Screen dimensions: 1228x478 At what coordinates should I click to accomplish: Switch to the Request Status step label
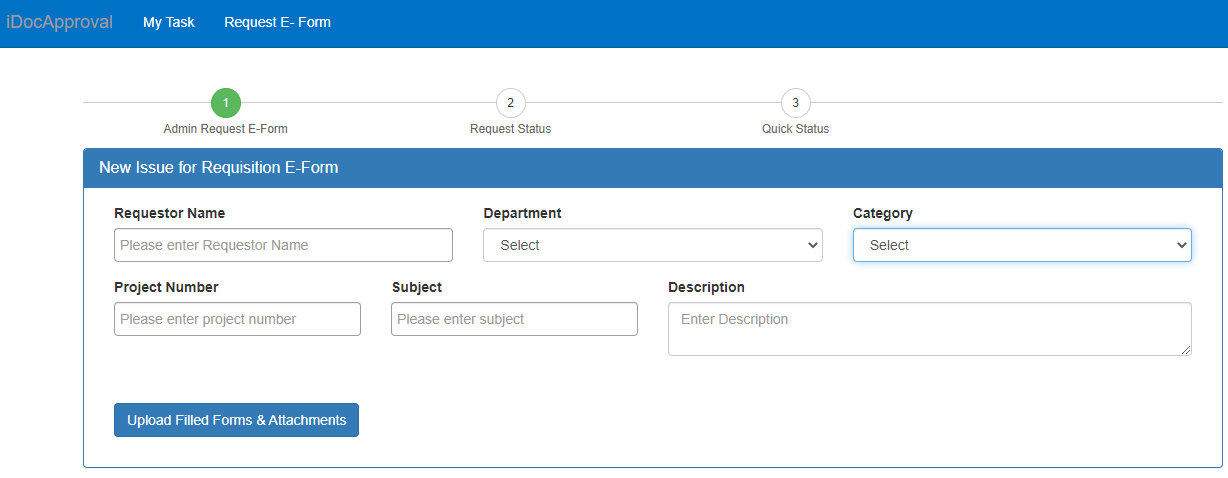pyautogui.click(x=510, y=129)
